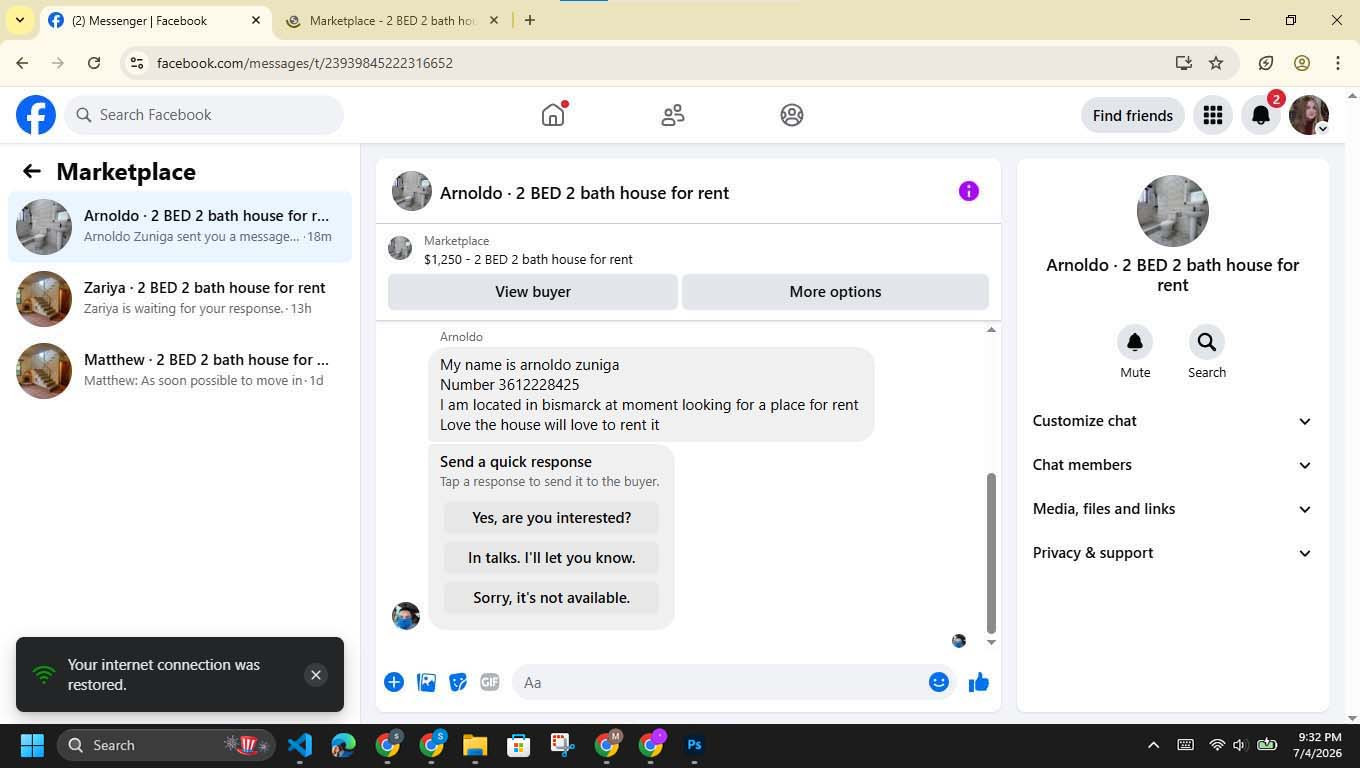Send "Sorry, it's not available." quick response

click(551, 598)
